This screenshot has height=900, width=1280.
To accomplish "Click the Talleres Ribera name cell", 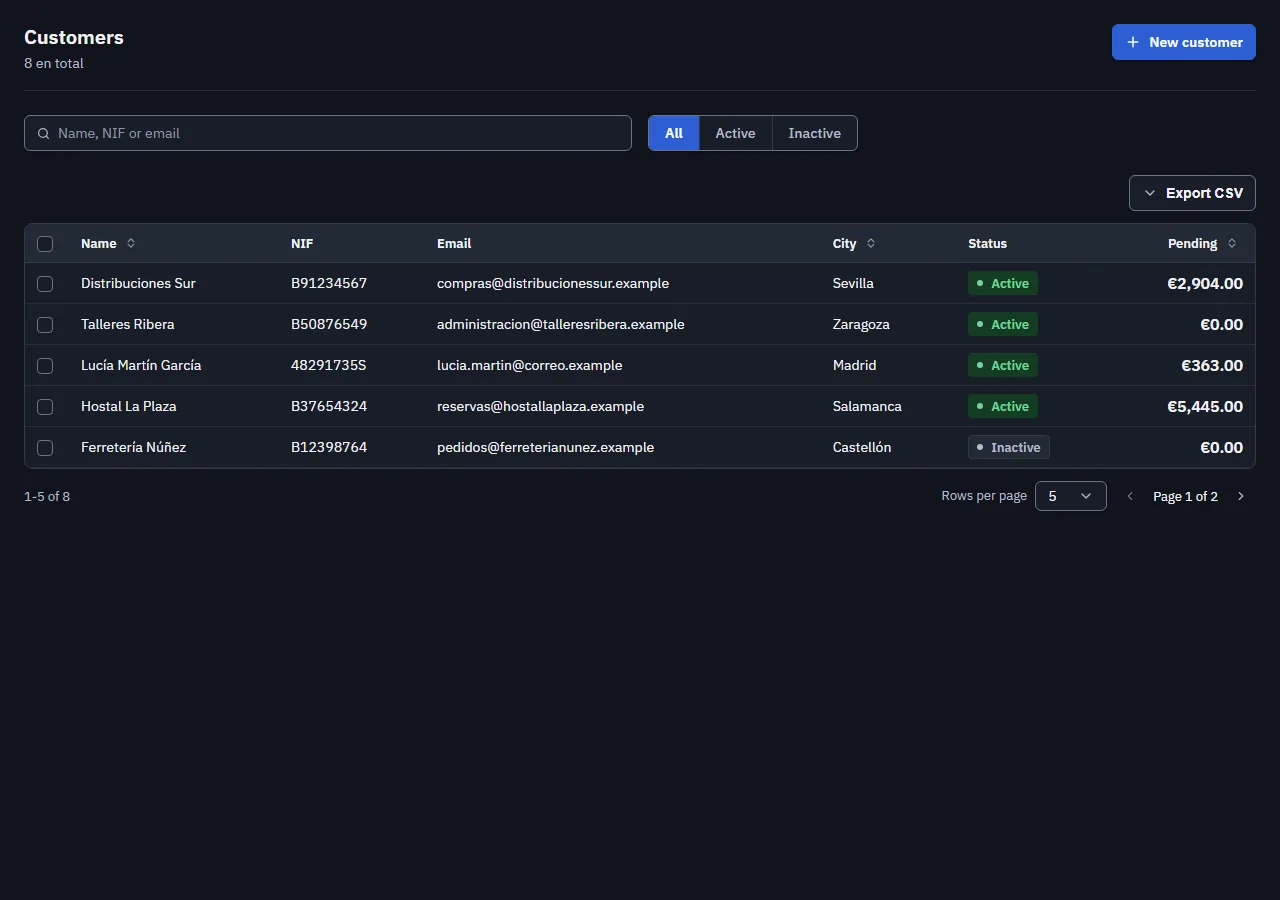I will click(128, 325).
